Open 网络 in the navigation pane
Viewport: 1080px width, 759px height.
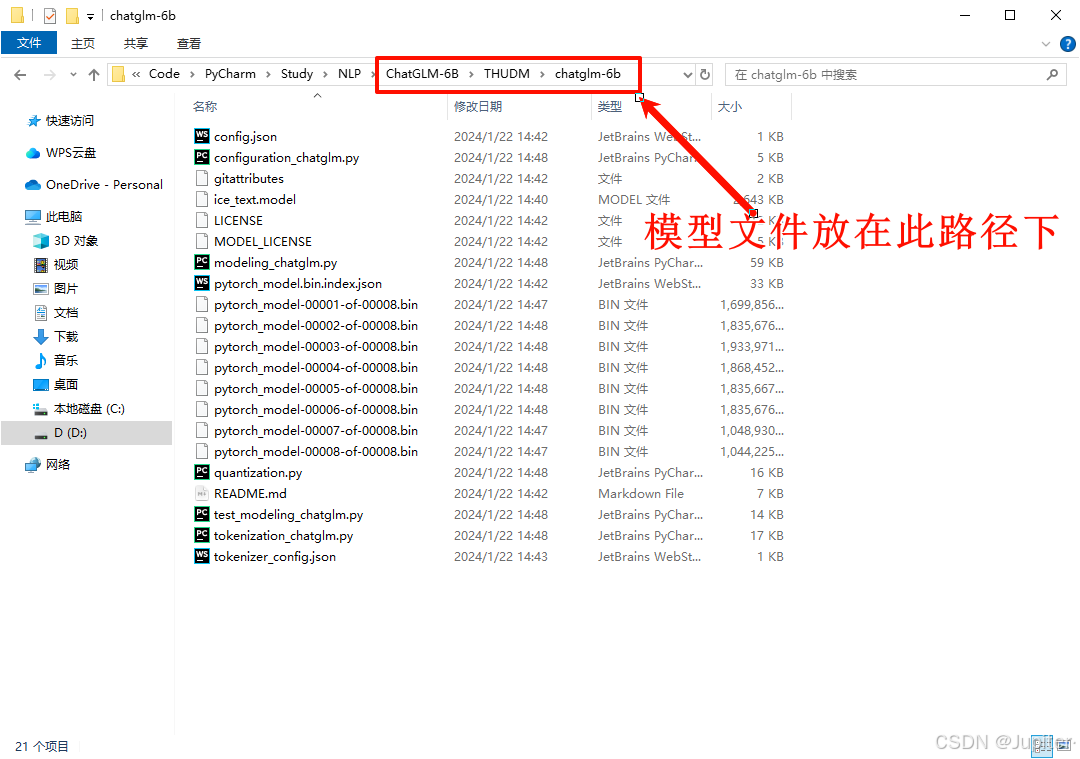click(58, 465)
